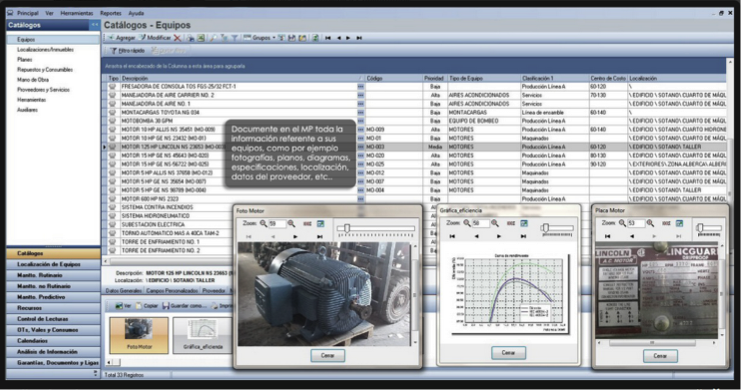Switch to the Datos Generales tab
This screenshot has height=390, width=741.
(x=123, y=290)
